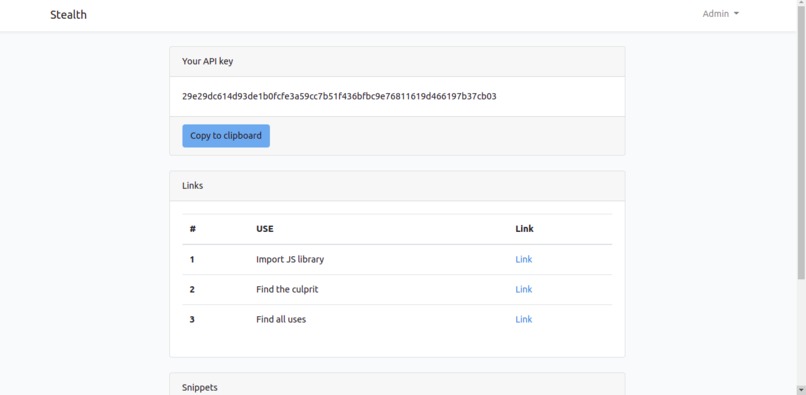Click the '#' column header
Image resolution: width=806 pixels, height=395 pixels.
(x=192, y=229)
